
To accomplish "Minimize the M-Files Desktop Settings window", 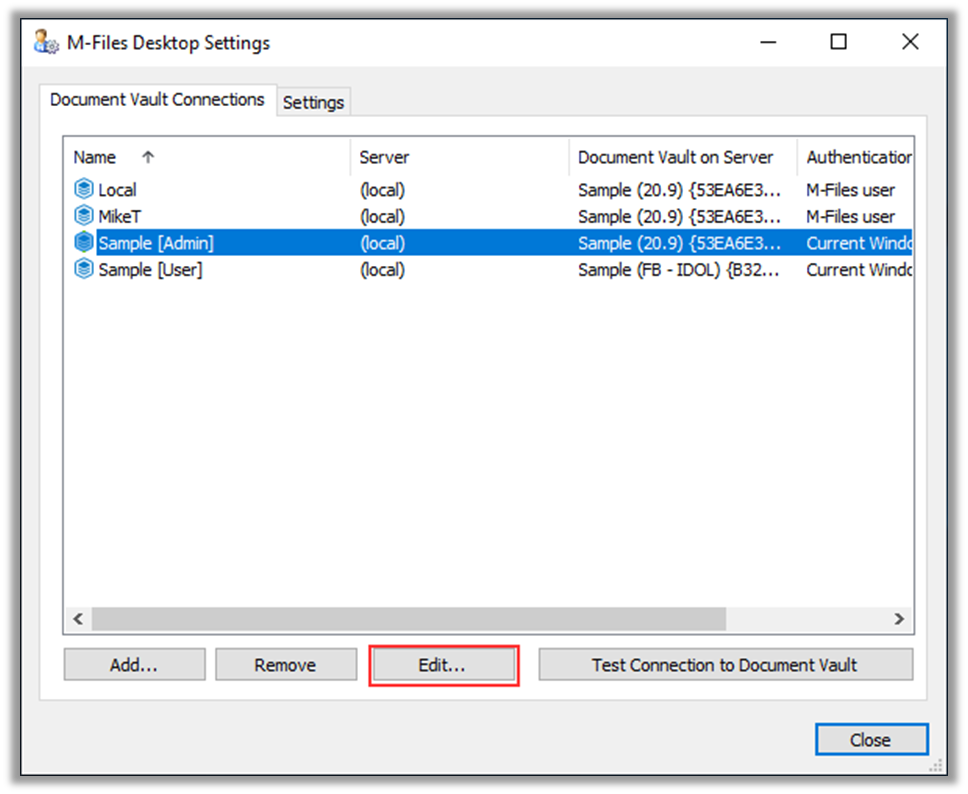I will [768, 42].
